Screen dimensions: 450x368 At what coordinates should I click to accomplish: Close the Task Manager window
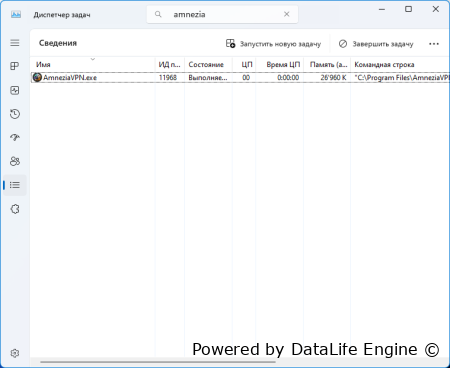[435, 9]
